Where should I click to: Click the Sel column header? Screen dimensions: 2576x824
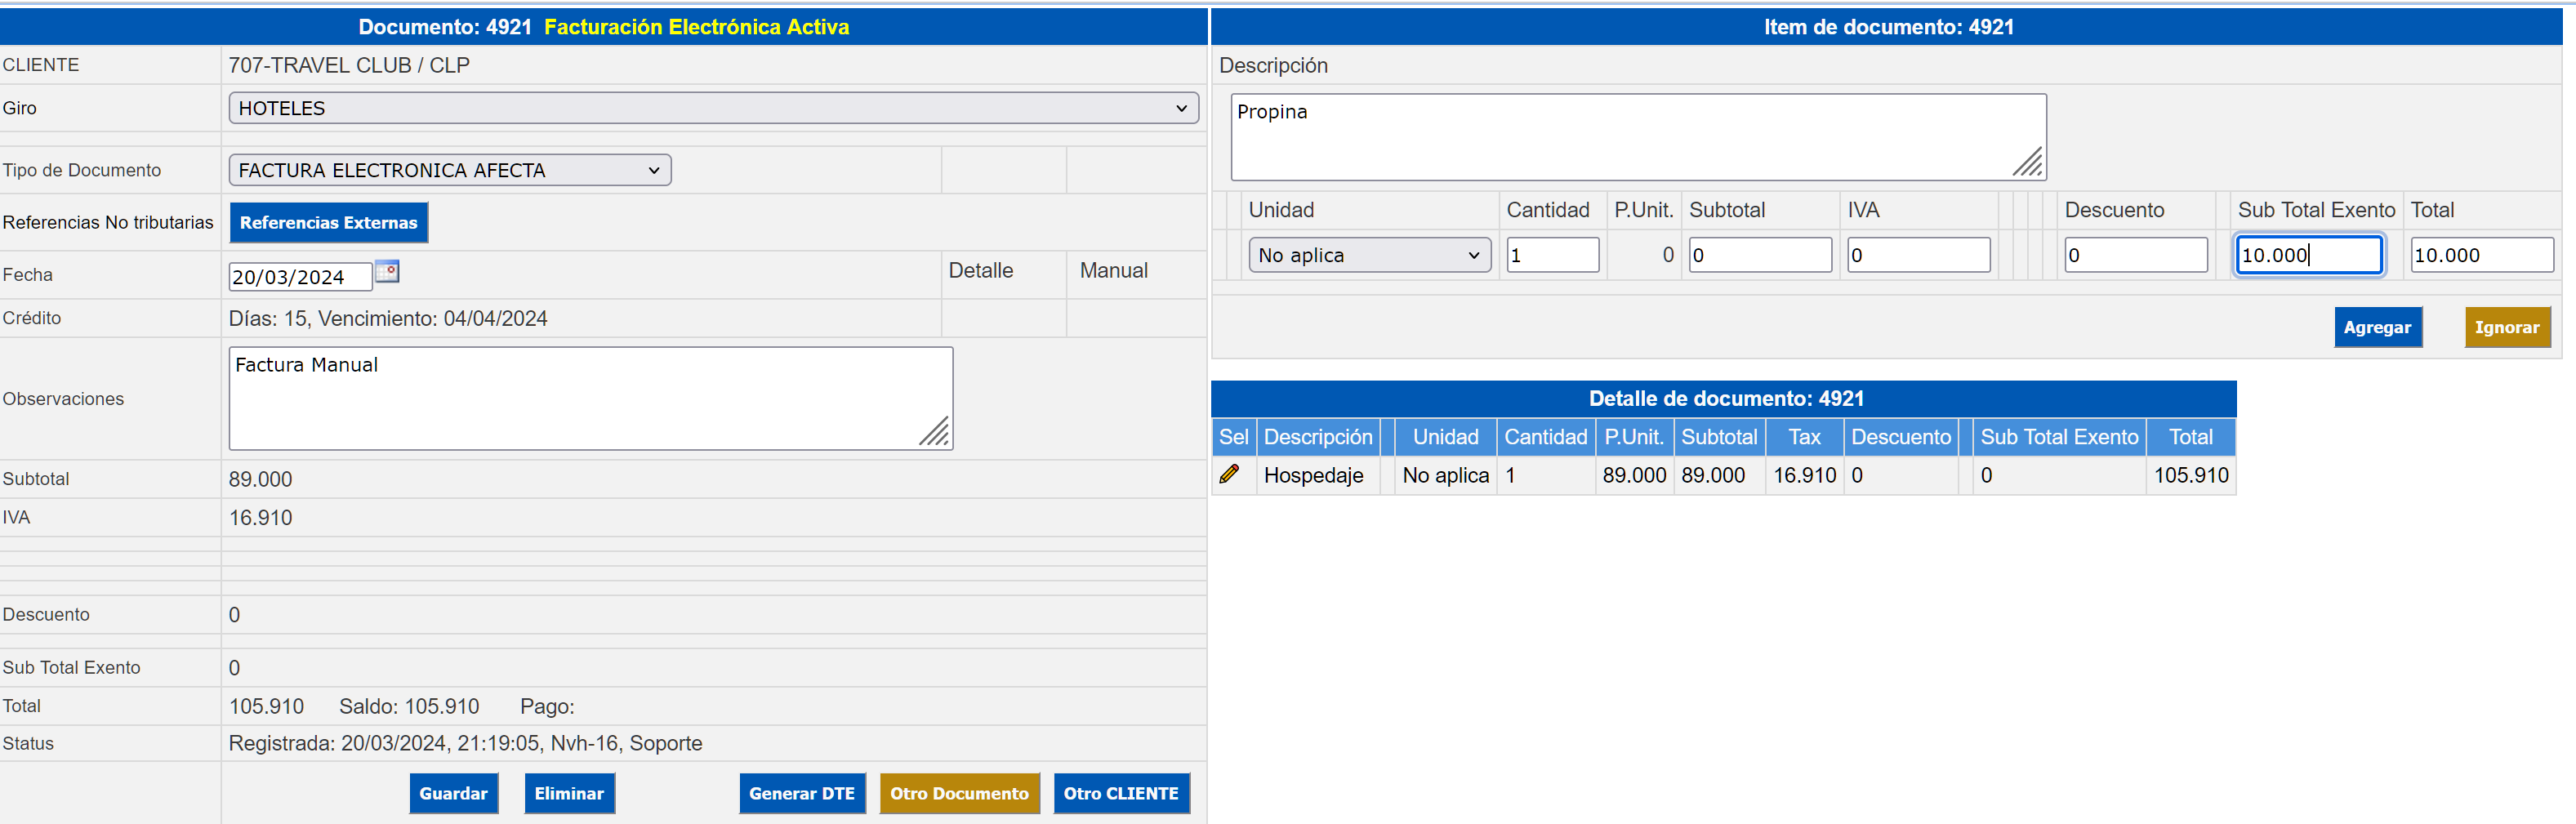(x=1233, y=437)
